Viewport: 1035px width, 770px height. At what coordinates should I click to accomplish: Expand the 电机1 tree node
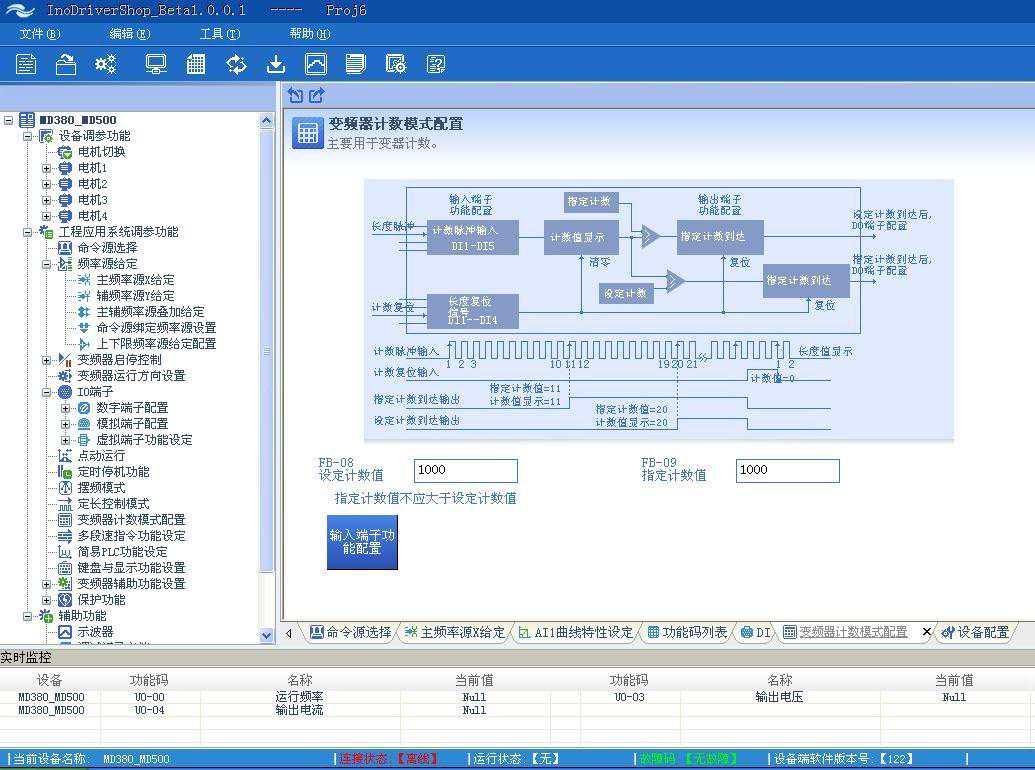pos(46,168)
